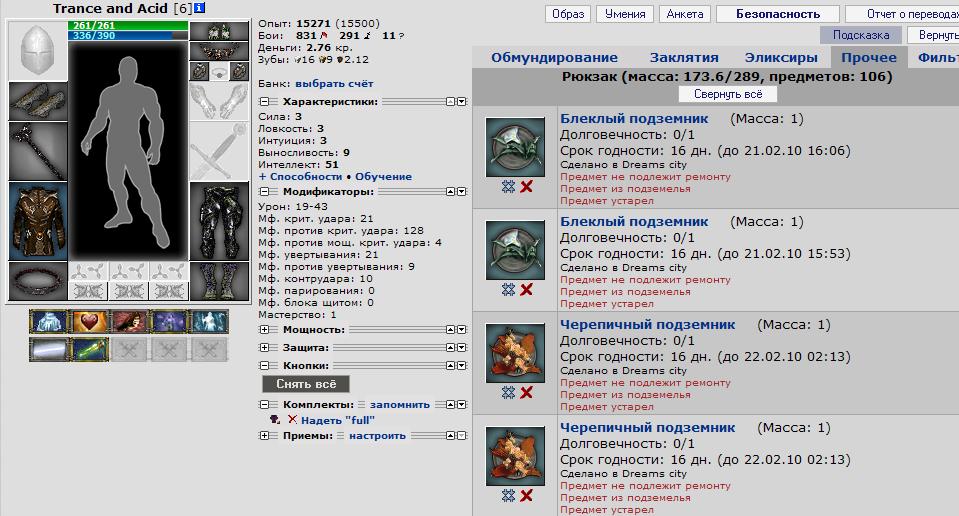The width and height of the screenshot is (959, 516).
Task: Click the Подсказка button
Action: pyautogui.click(x=861, y=35)
